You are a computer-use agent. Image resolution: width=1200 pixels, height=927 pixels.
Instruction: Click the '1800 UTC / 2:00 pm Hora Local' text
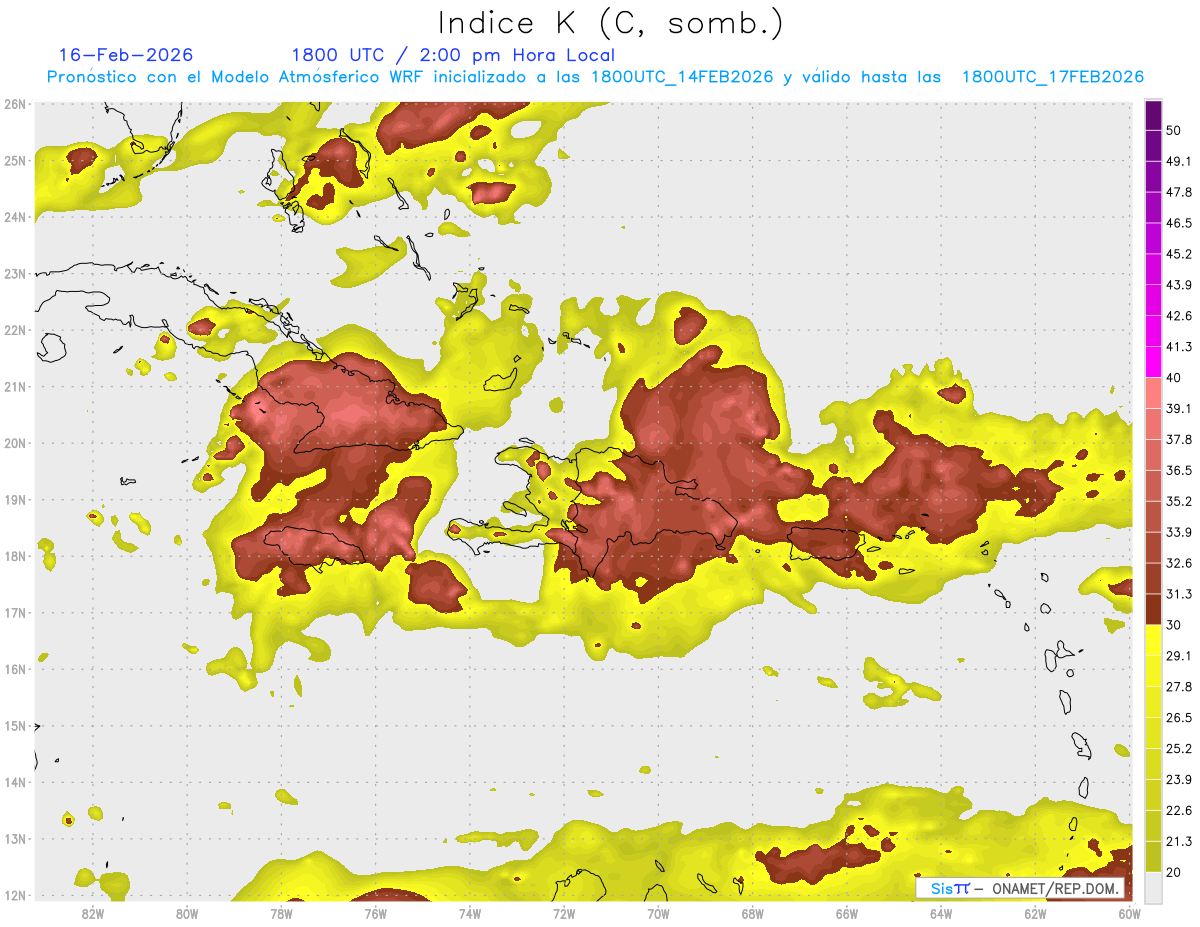tap(453, 55)
